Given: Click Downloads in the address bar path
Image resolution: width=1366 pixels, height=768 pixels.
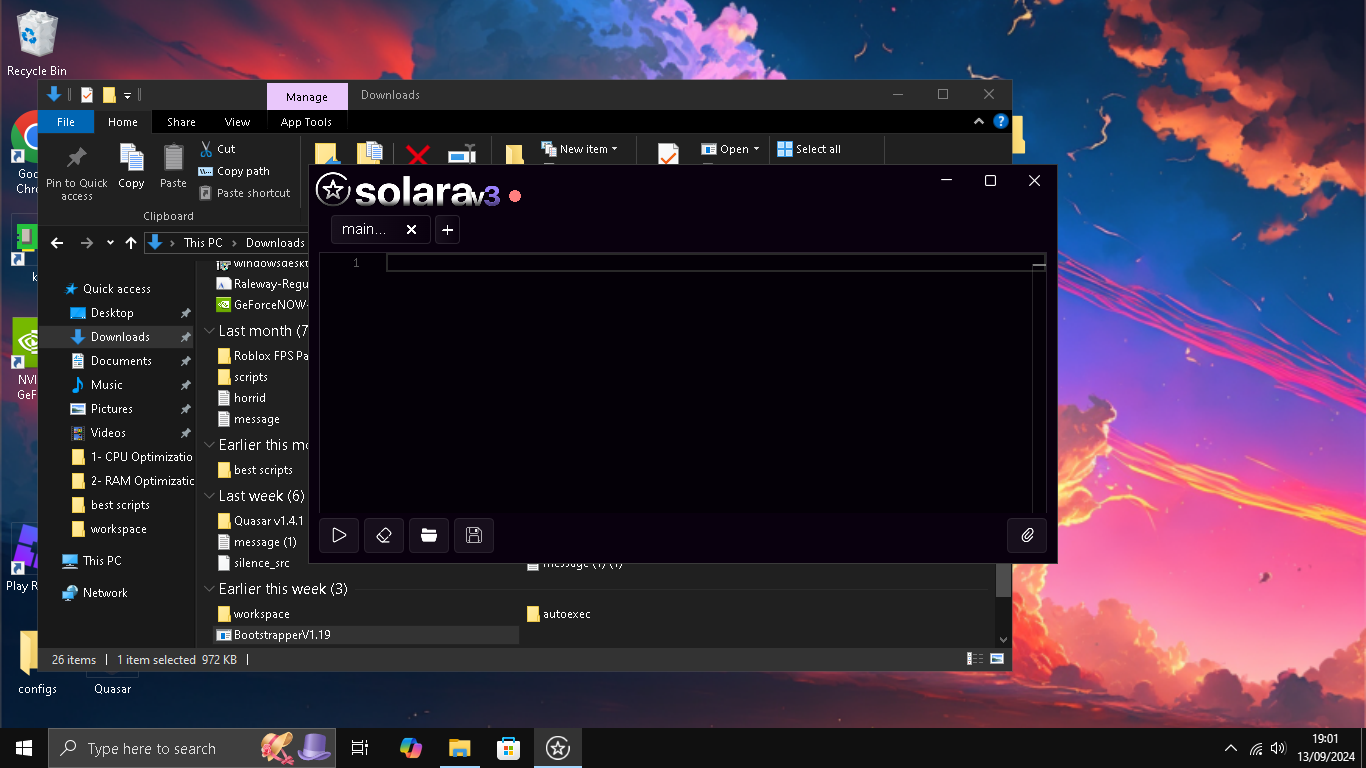Looking at the screenshot, I should point(275,243).
